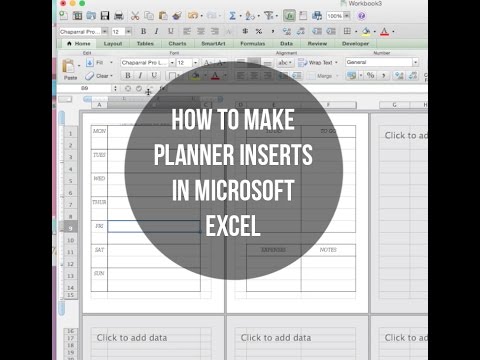The height and width of the screenshot is (360, 480).
Task: Click the New Workbook icon
Action: tap(63, 15)
